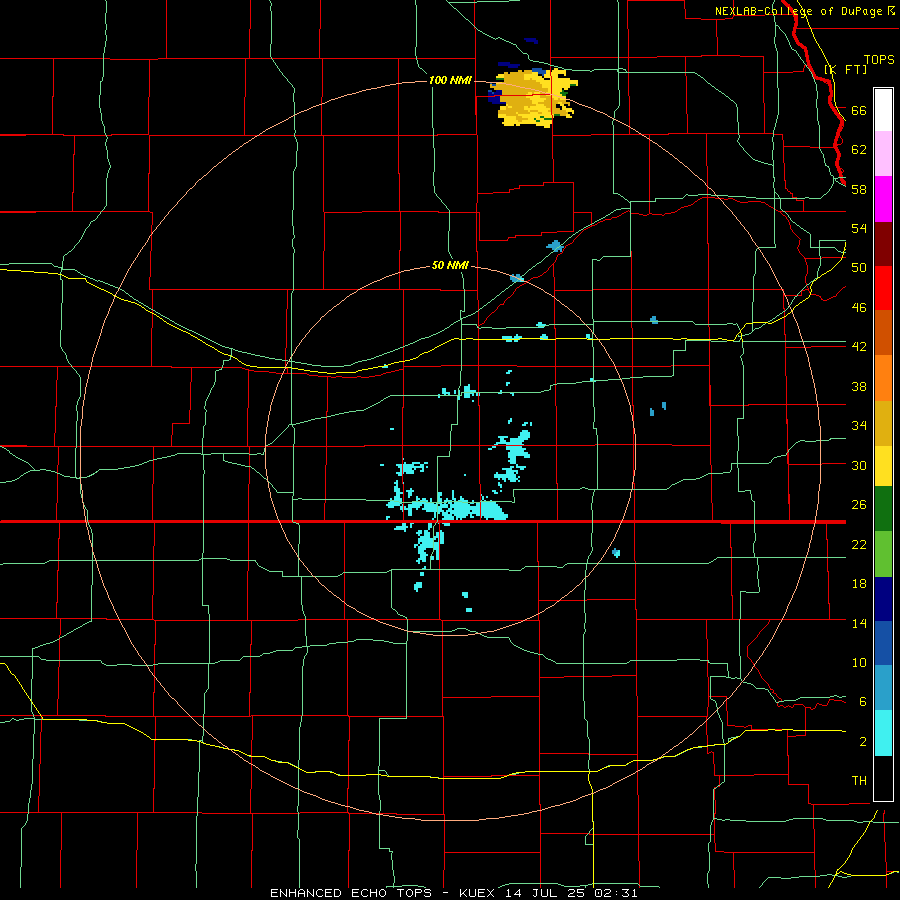Click the cyan legend color band
Screen dimensions: 900x900
click(883, 733)
